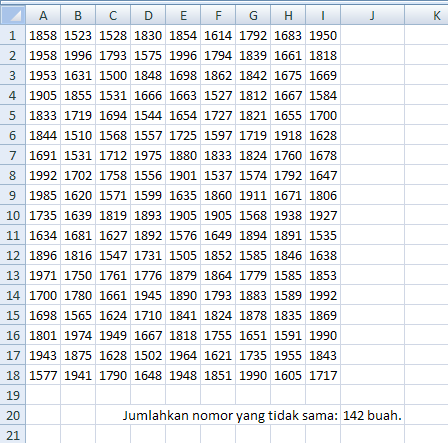This screenshot has width=448, height=443.
Task: Select row 19 header
Action: [x=13, y=395]
